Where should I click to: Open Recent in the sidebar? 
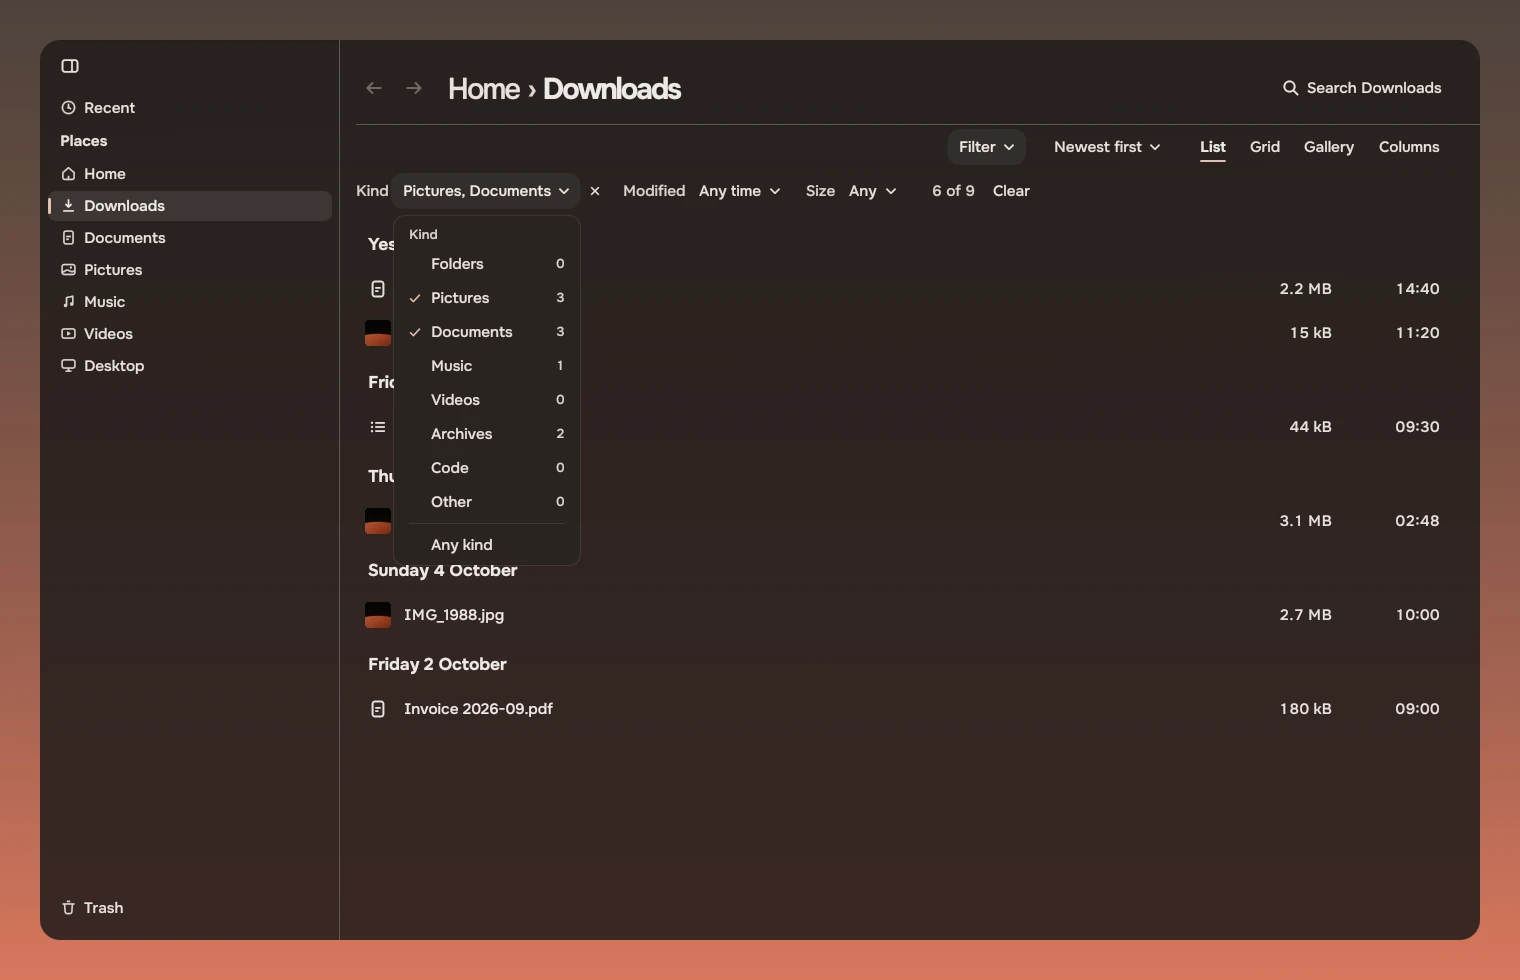190,108
